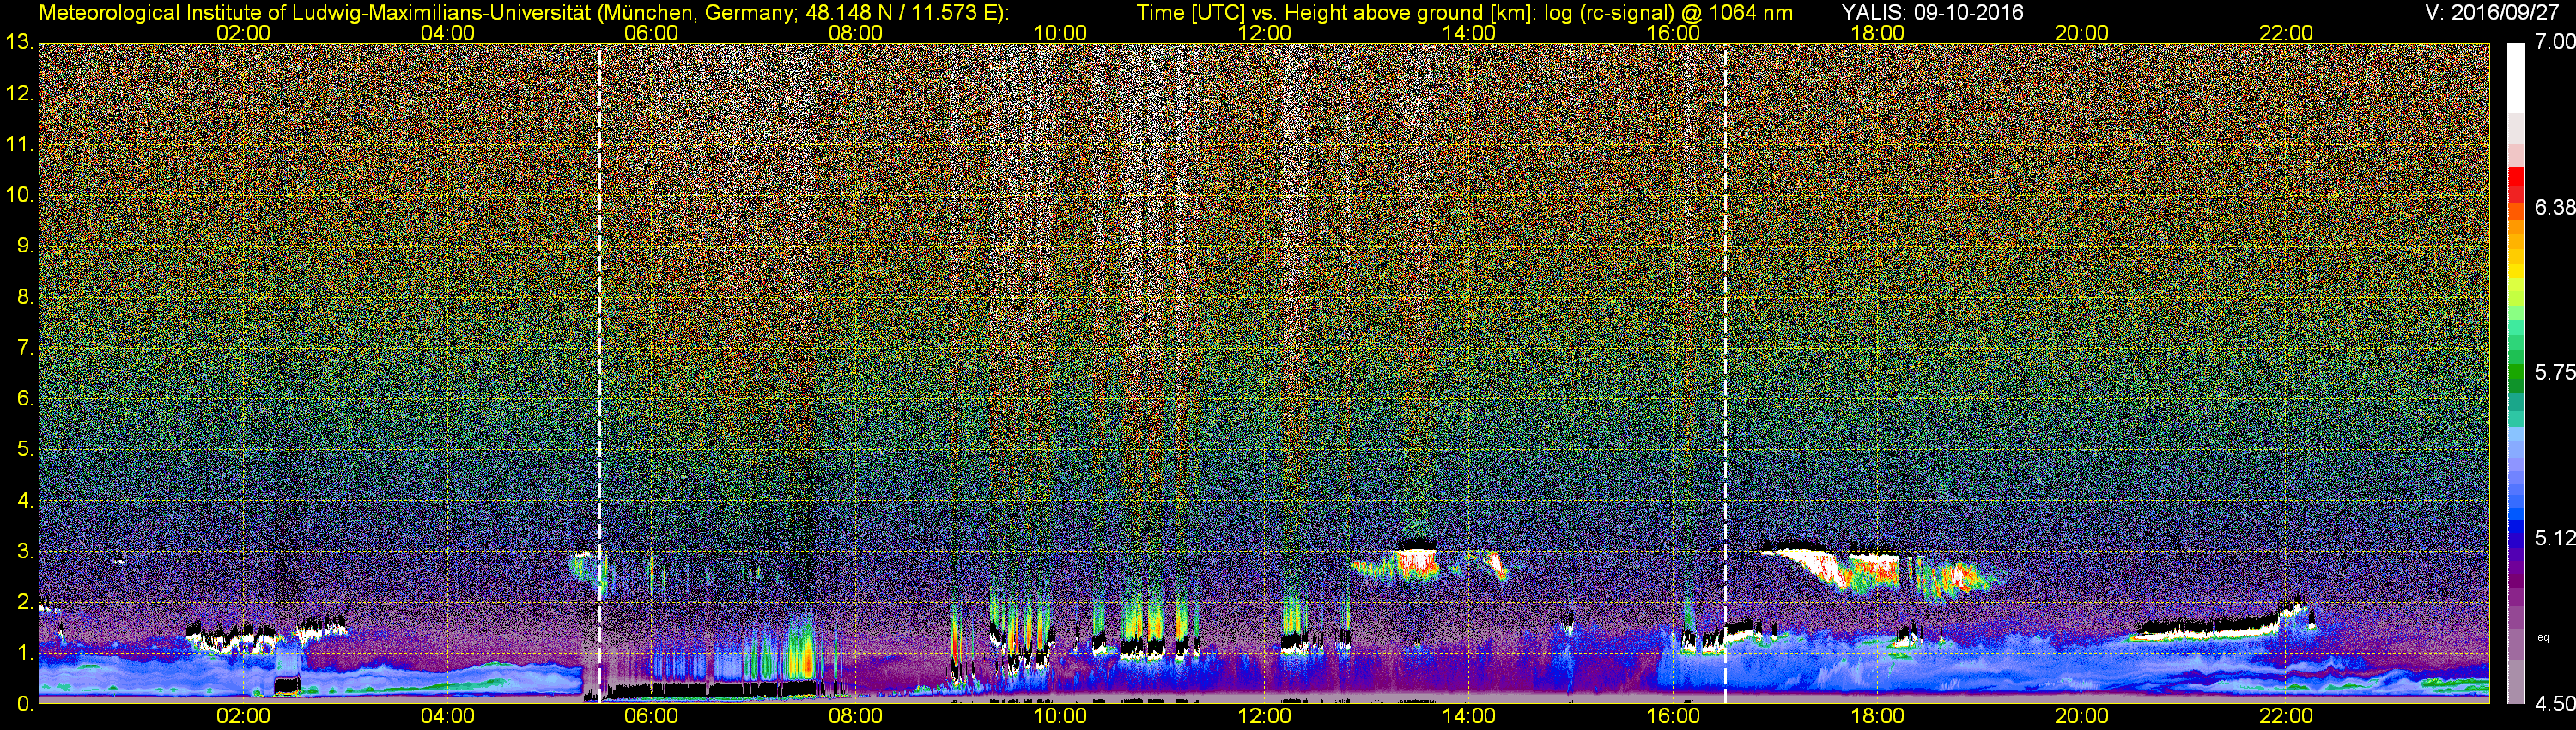
Task: Click the 6.38 color scale label
Action: (2554, 207)
